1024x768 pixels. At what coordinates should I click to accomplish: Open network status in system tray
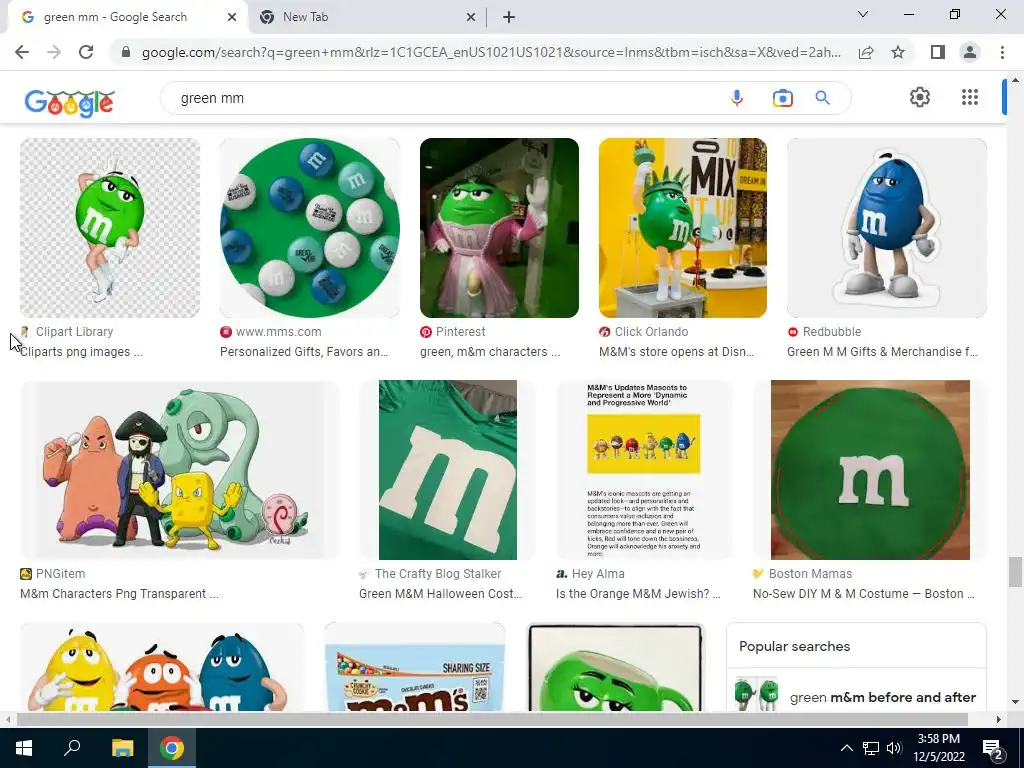(x=871, y=748)
